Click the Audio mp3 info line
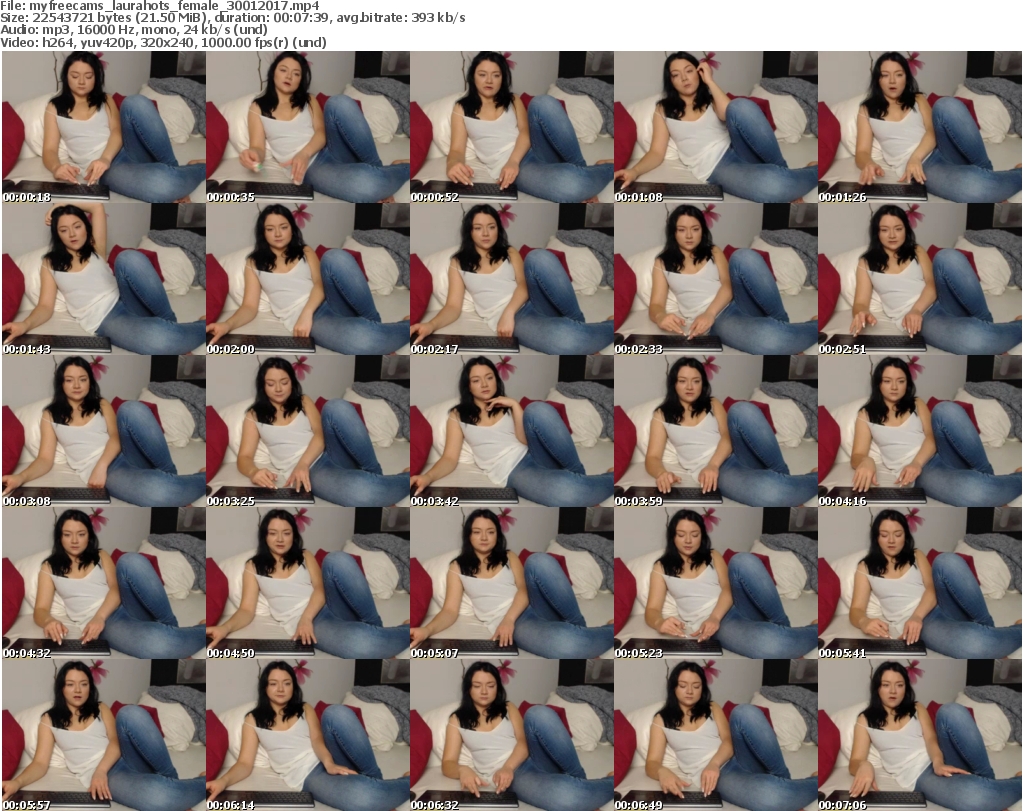1024x811 pixels. click(x=134, y=30)
